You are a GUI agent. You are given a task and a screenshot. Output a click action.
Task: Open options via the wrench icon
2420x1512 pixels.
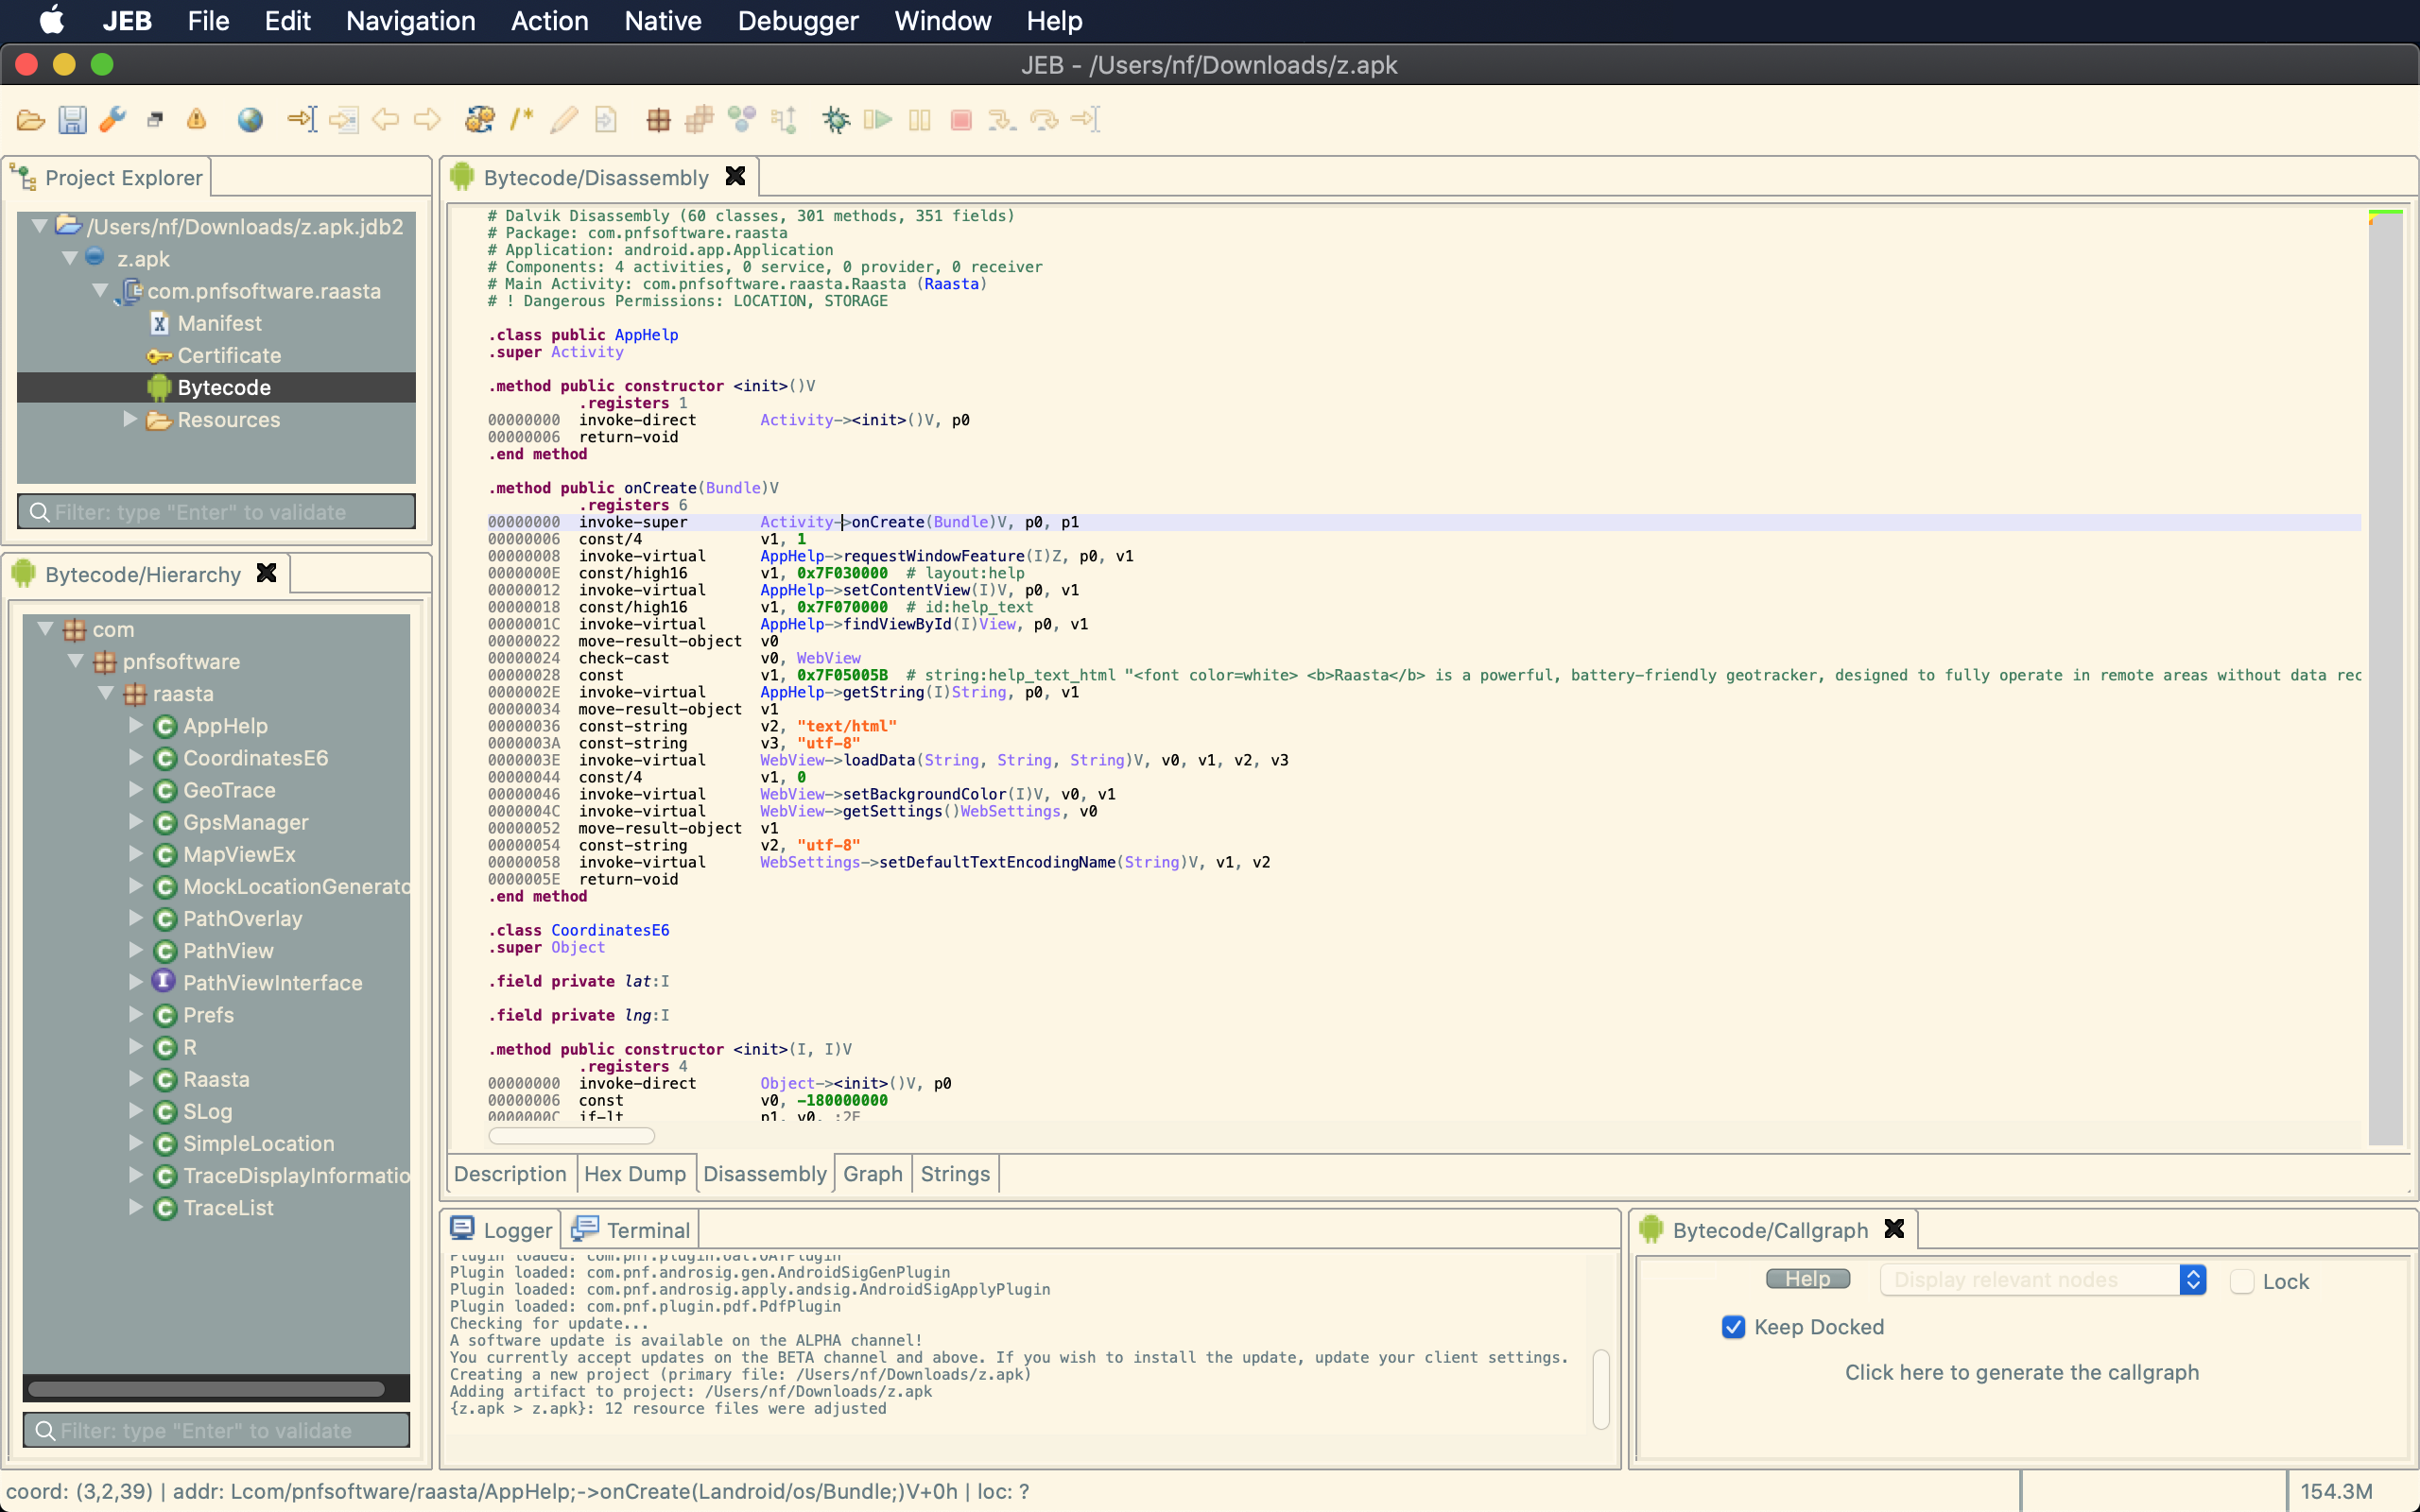(x=113, y=120)
